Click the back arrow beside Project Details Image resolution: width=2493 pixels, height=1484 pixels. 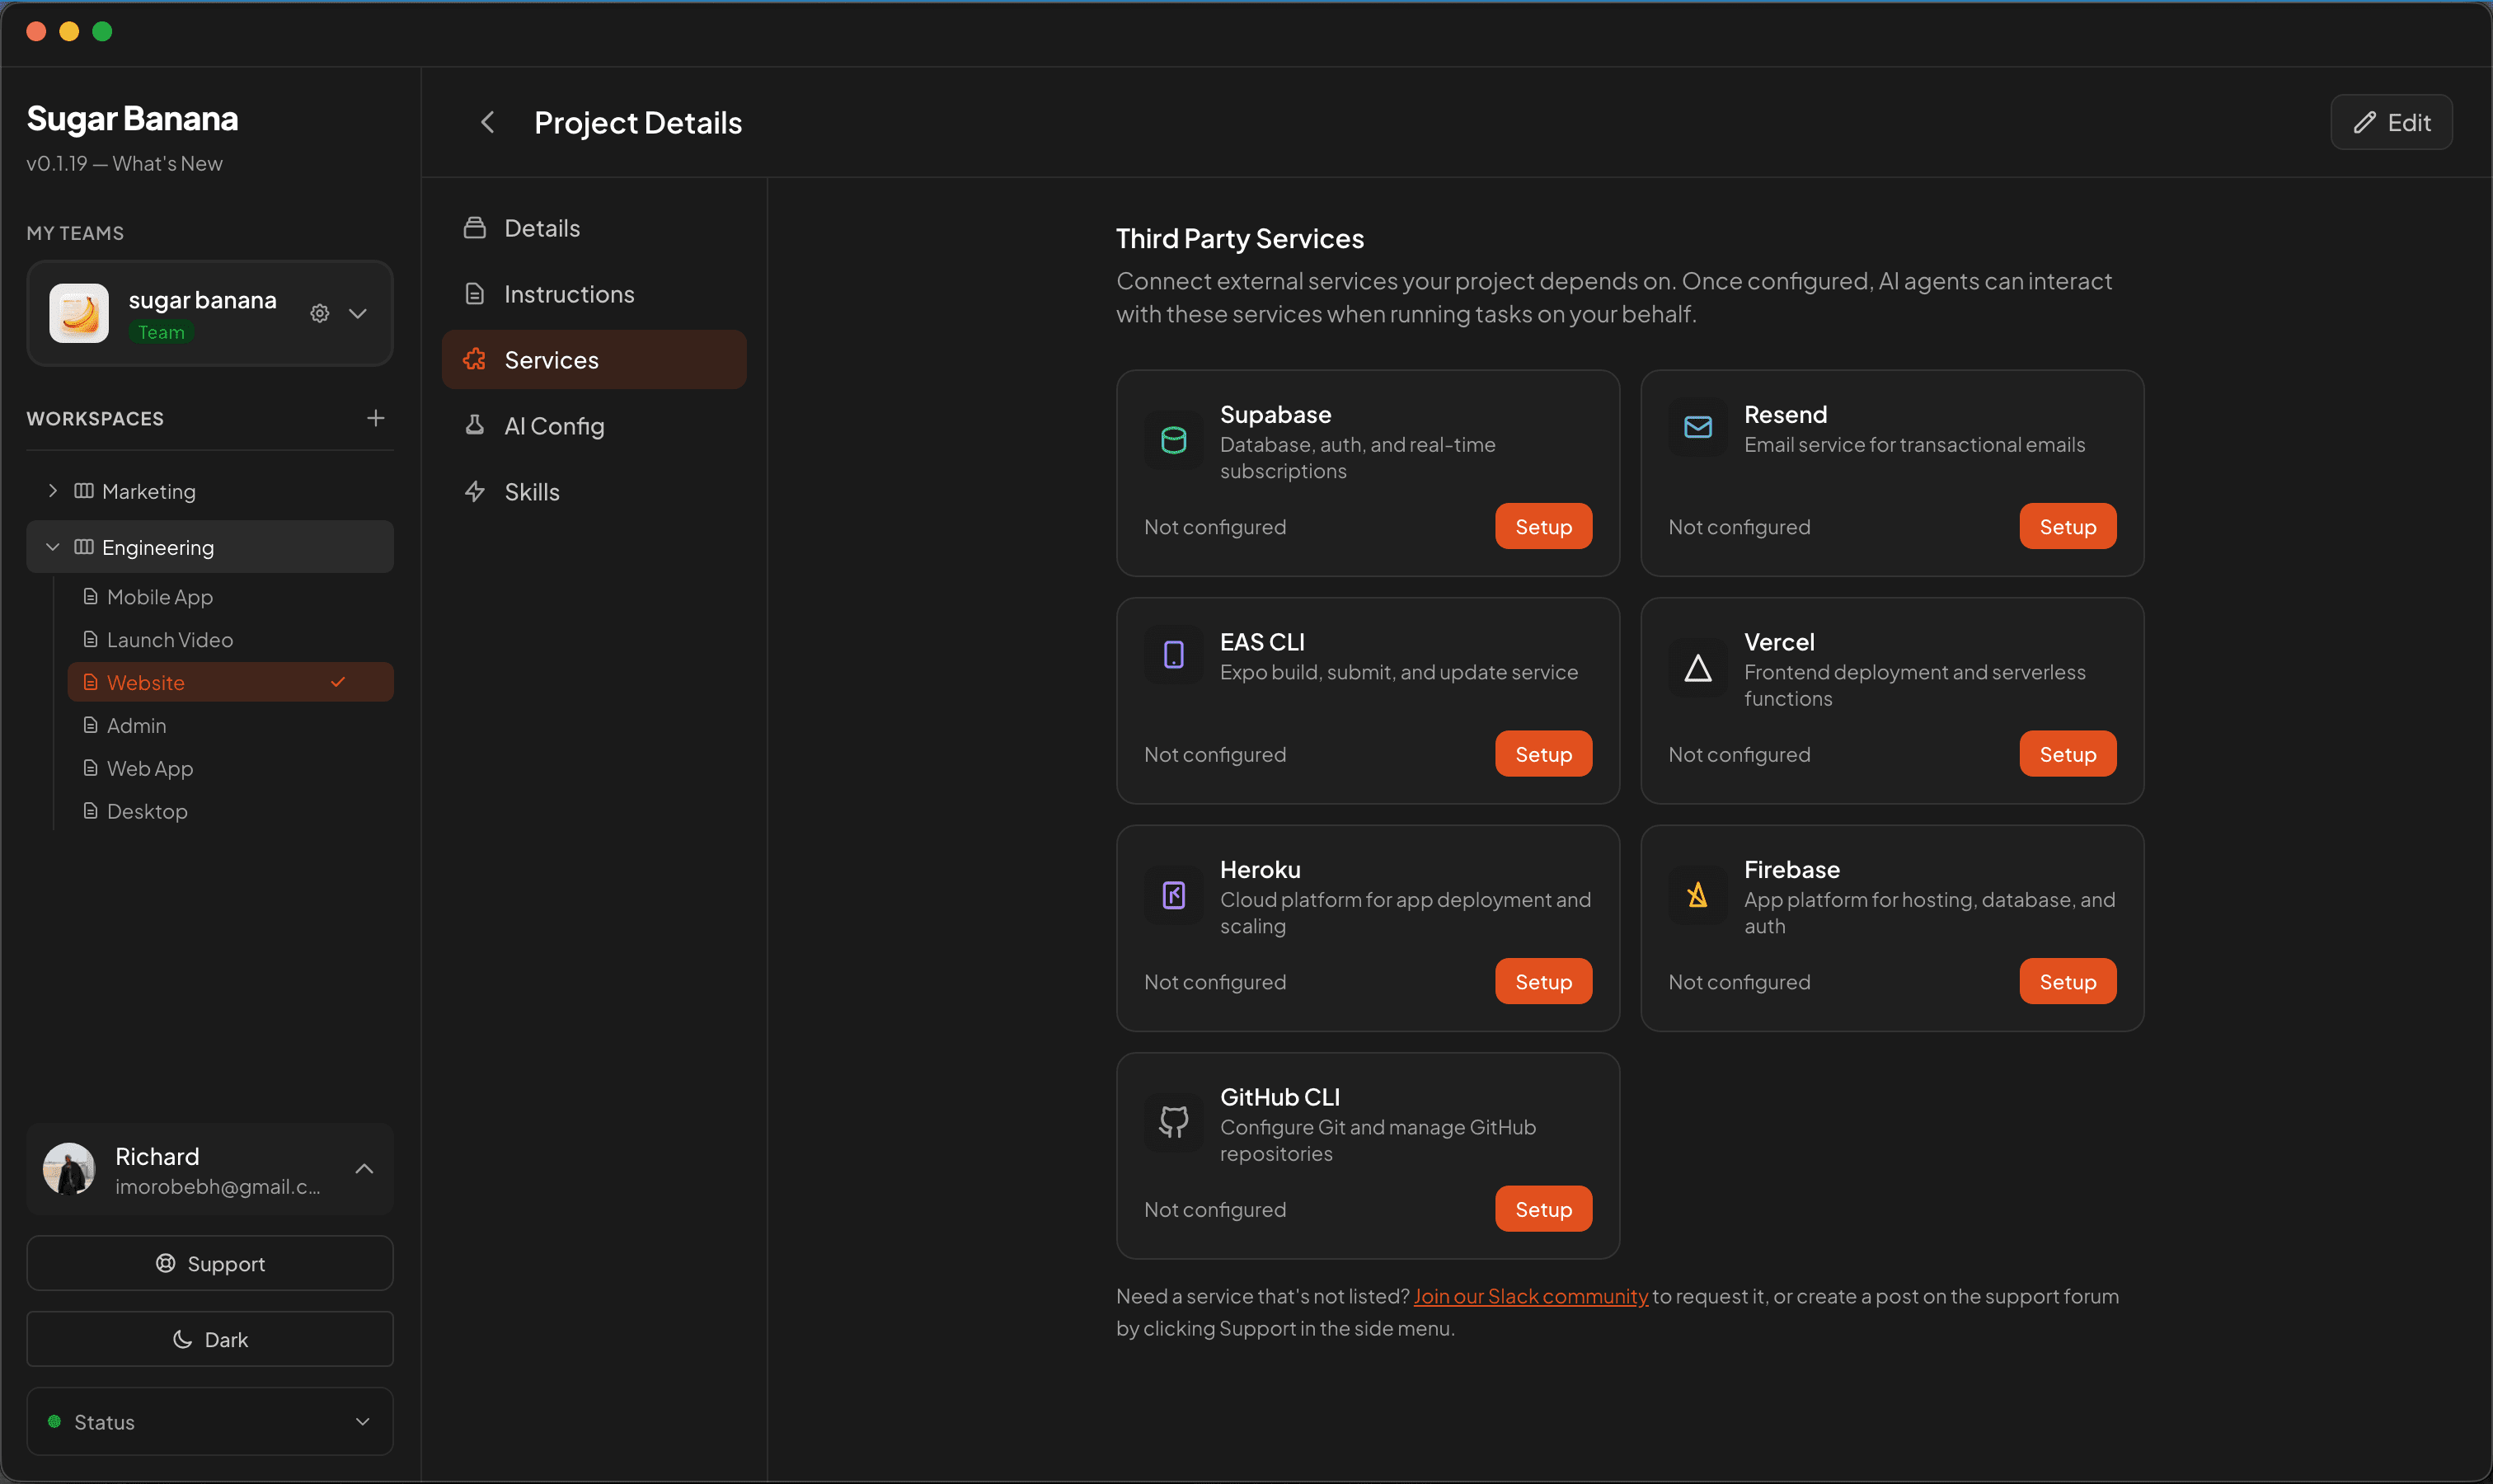tap(488, 122)
